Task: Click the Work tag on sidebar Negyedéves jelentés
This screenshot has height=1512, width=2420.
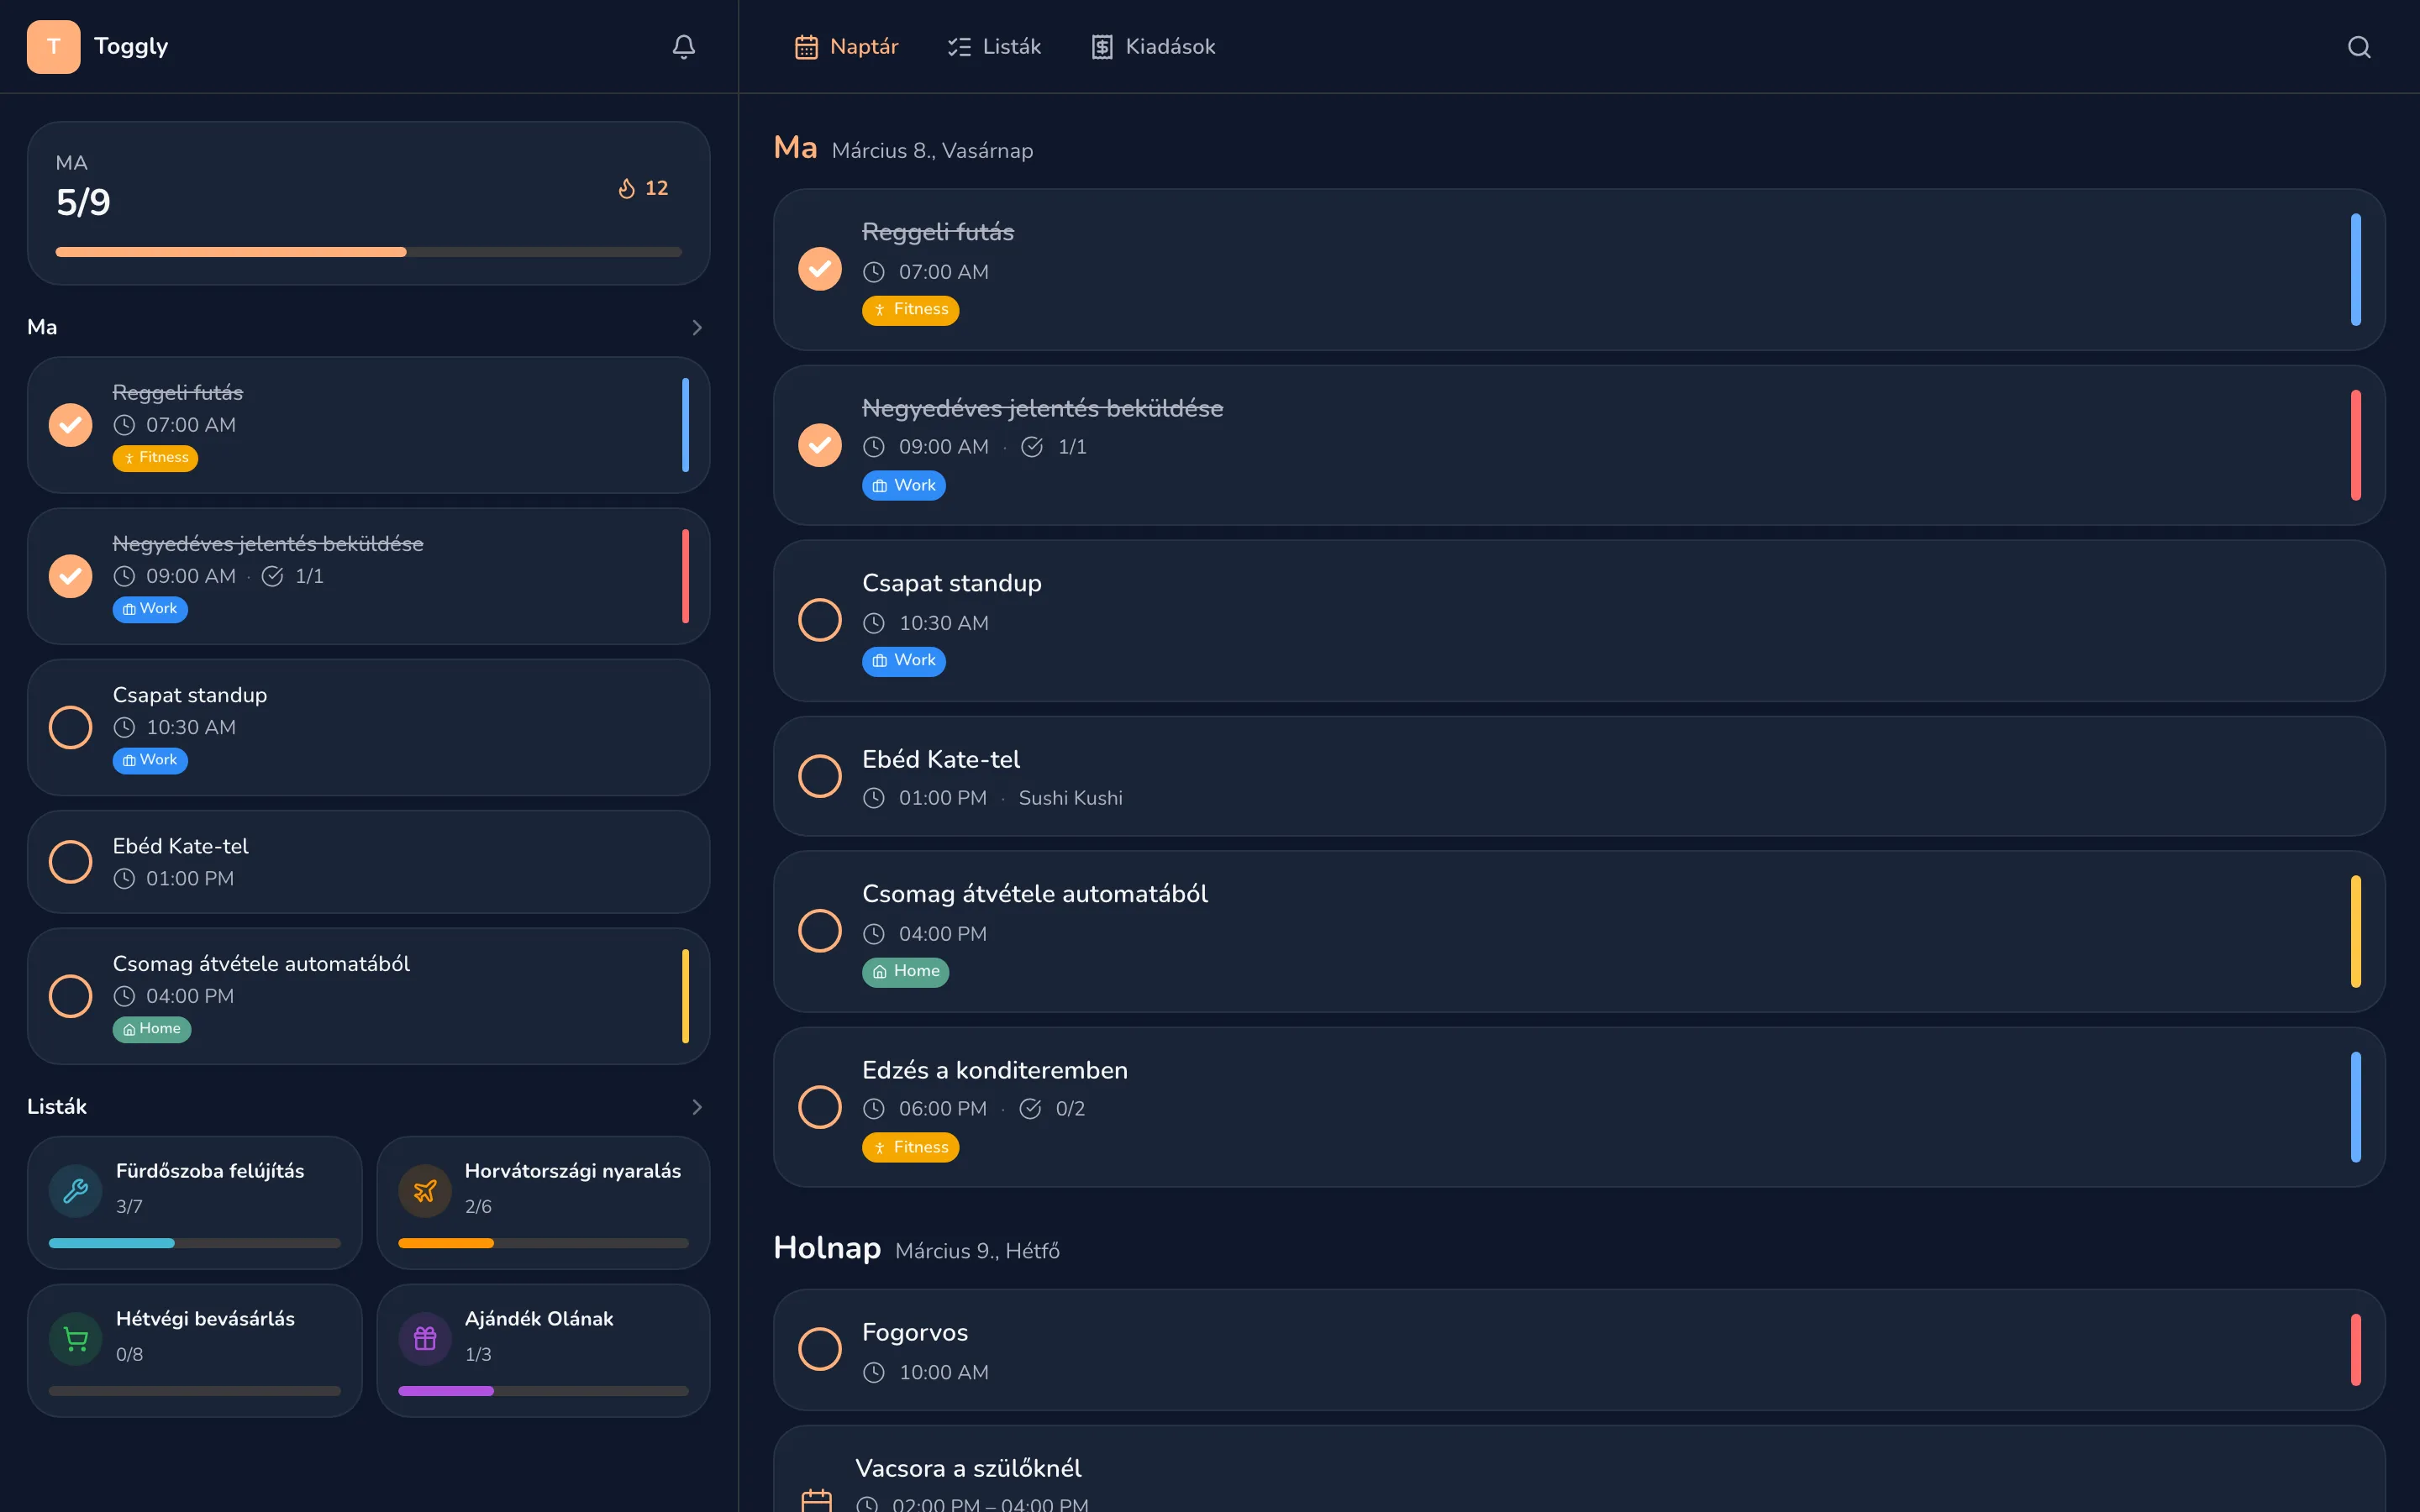Action: click(x=150, y=609)
